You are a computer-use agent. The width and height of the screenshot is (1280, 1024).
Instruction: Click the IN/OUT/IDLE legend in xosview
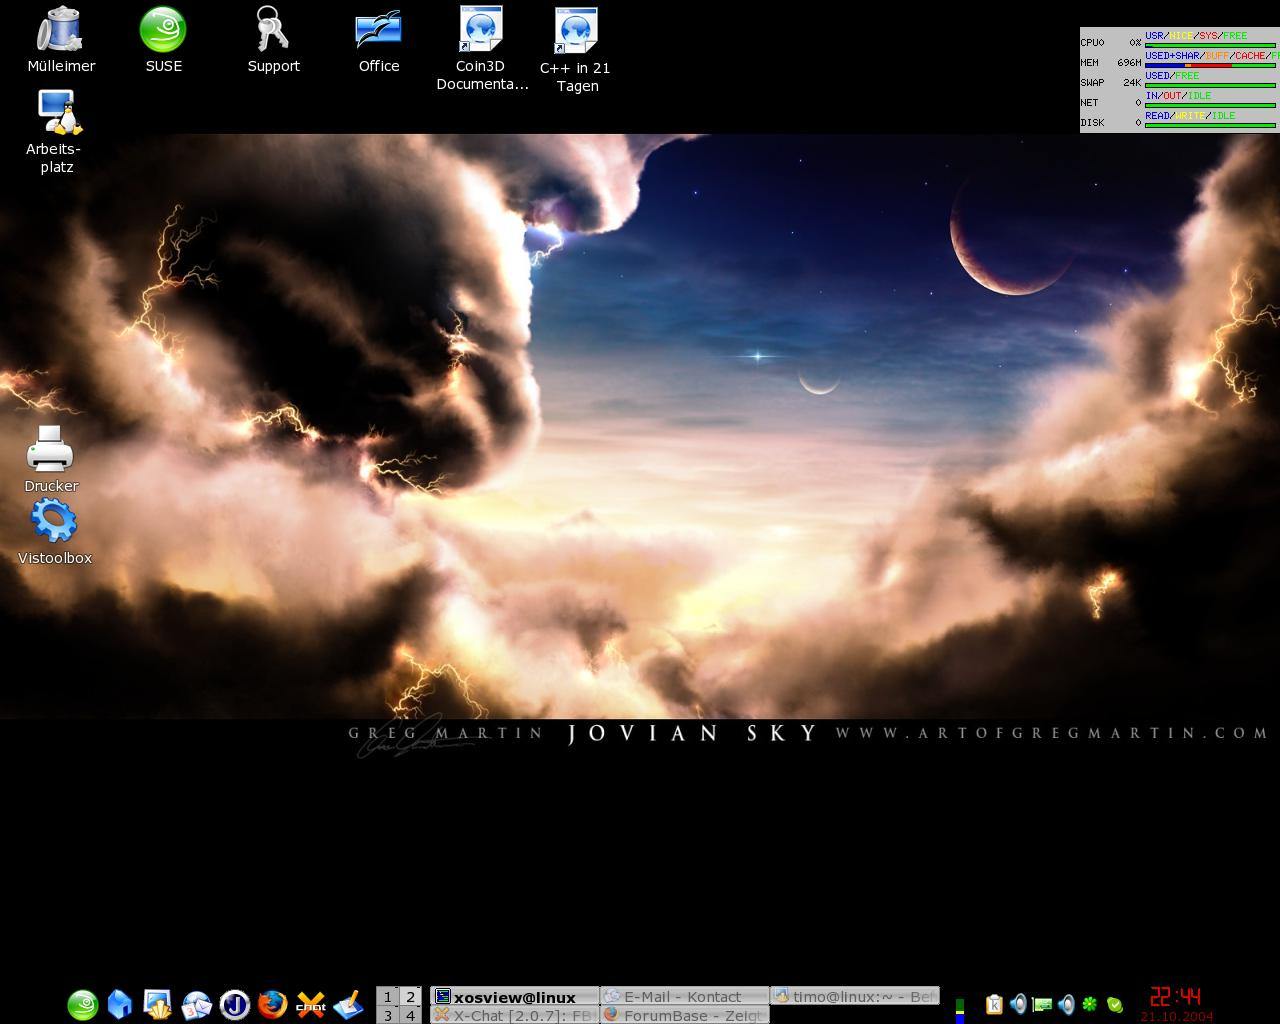pos(1178,95)
